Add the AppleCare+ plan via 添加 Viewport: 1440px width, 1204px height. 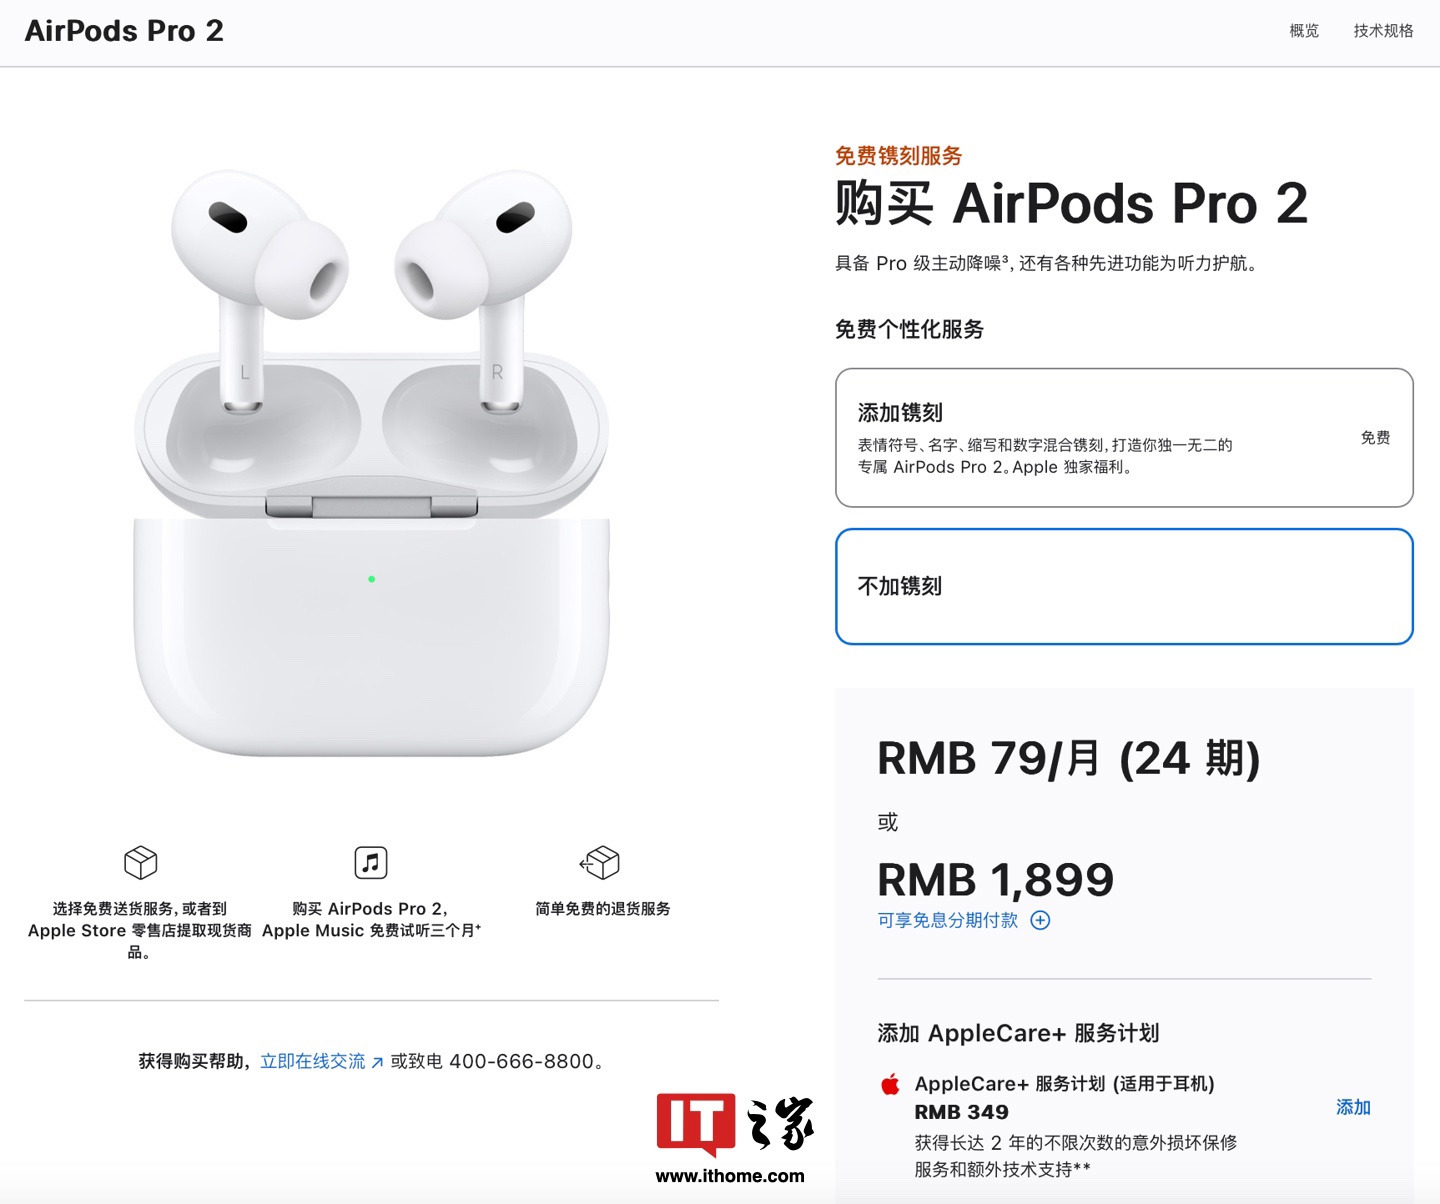[1353, 1107]
